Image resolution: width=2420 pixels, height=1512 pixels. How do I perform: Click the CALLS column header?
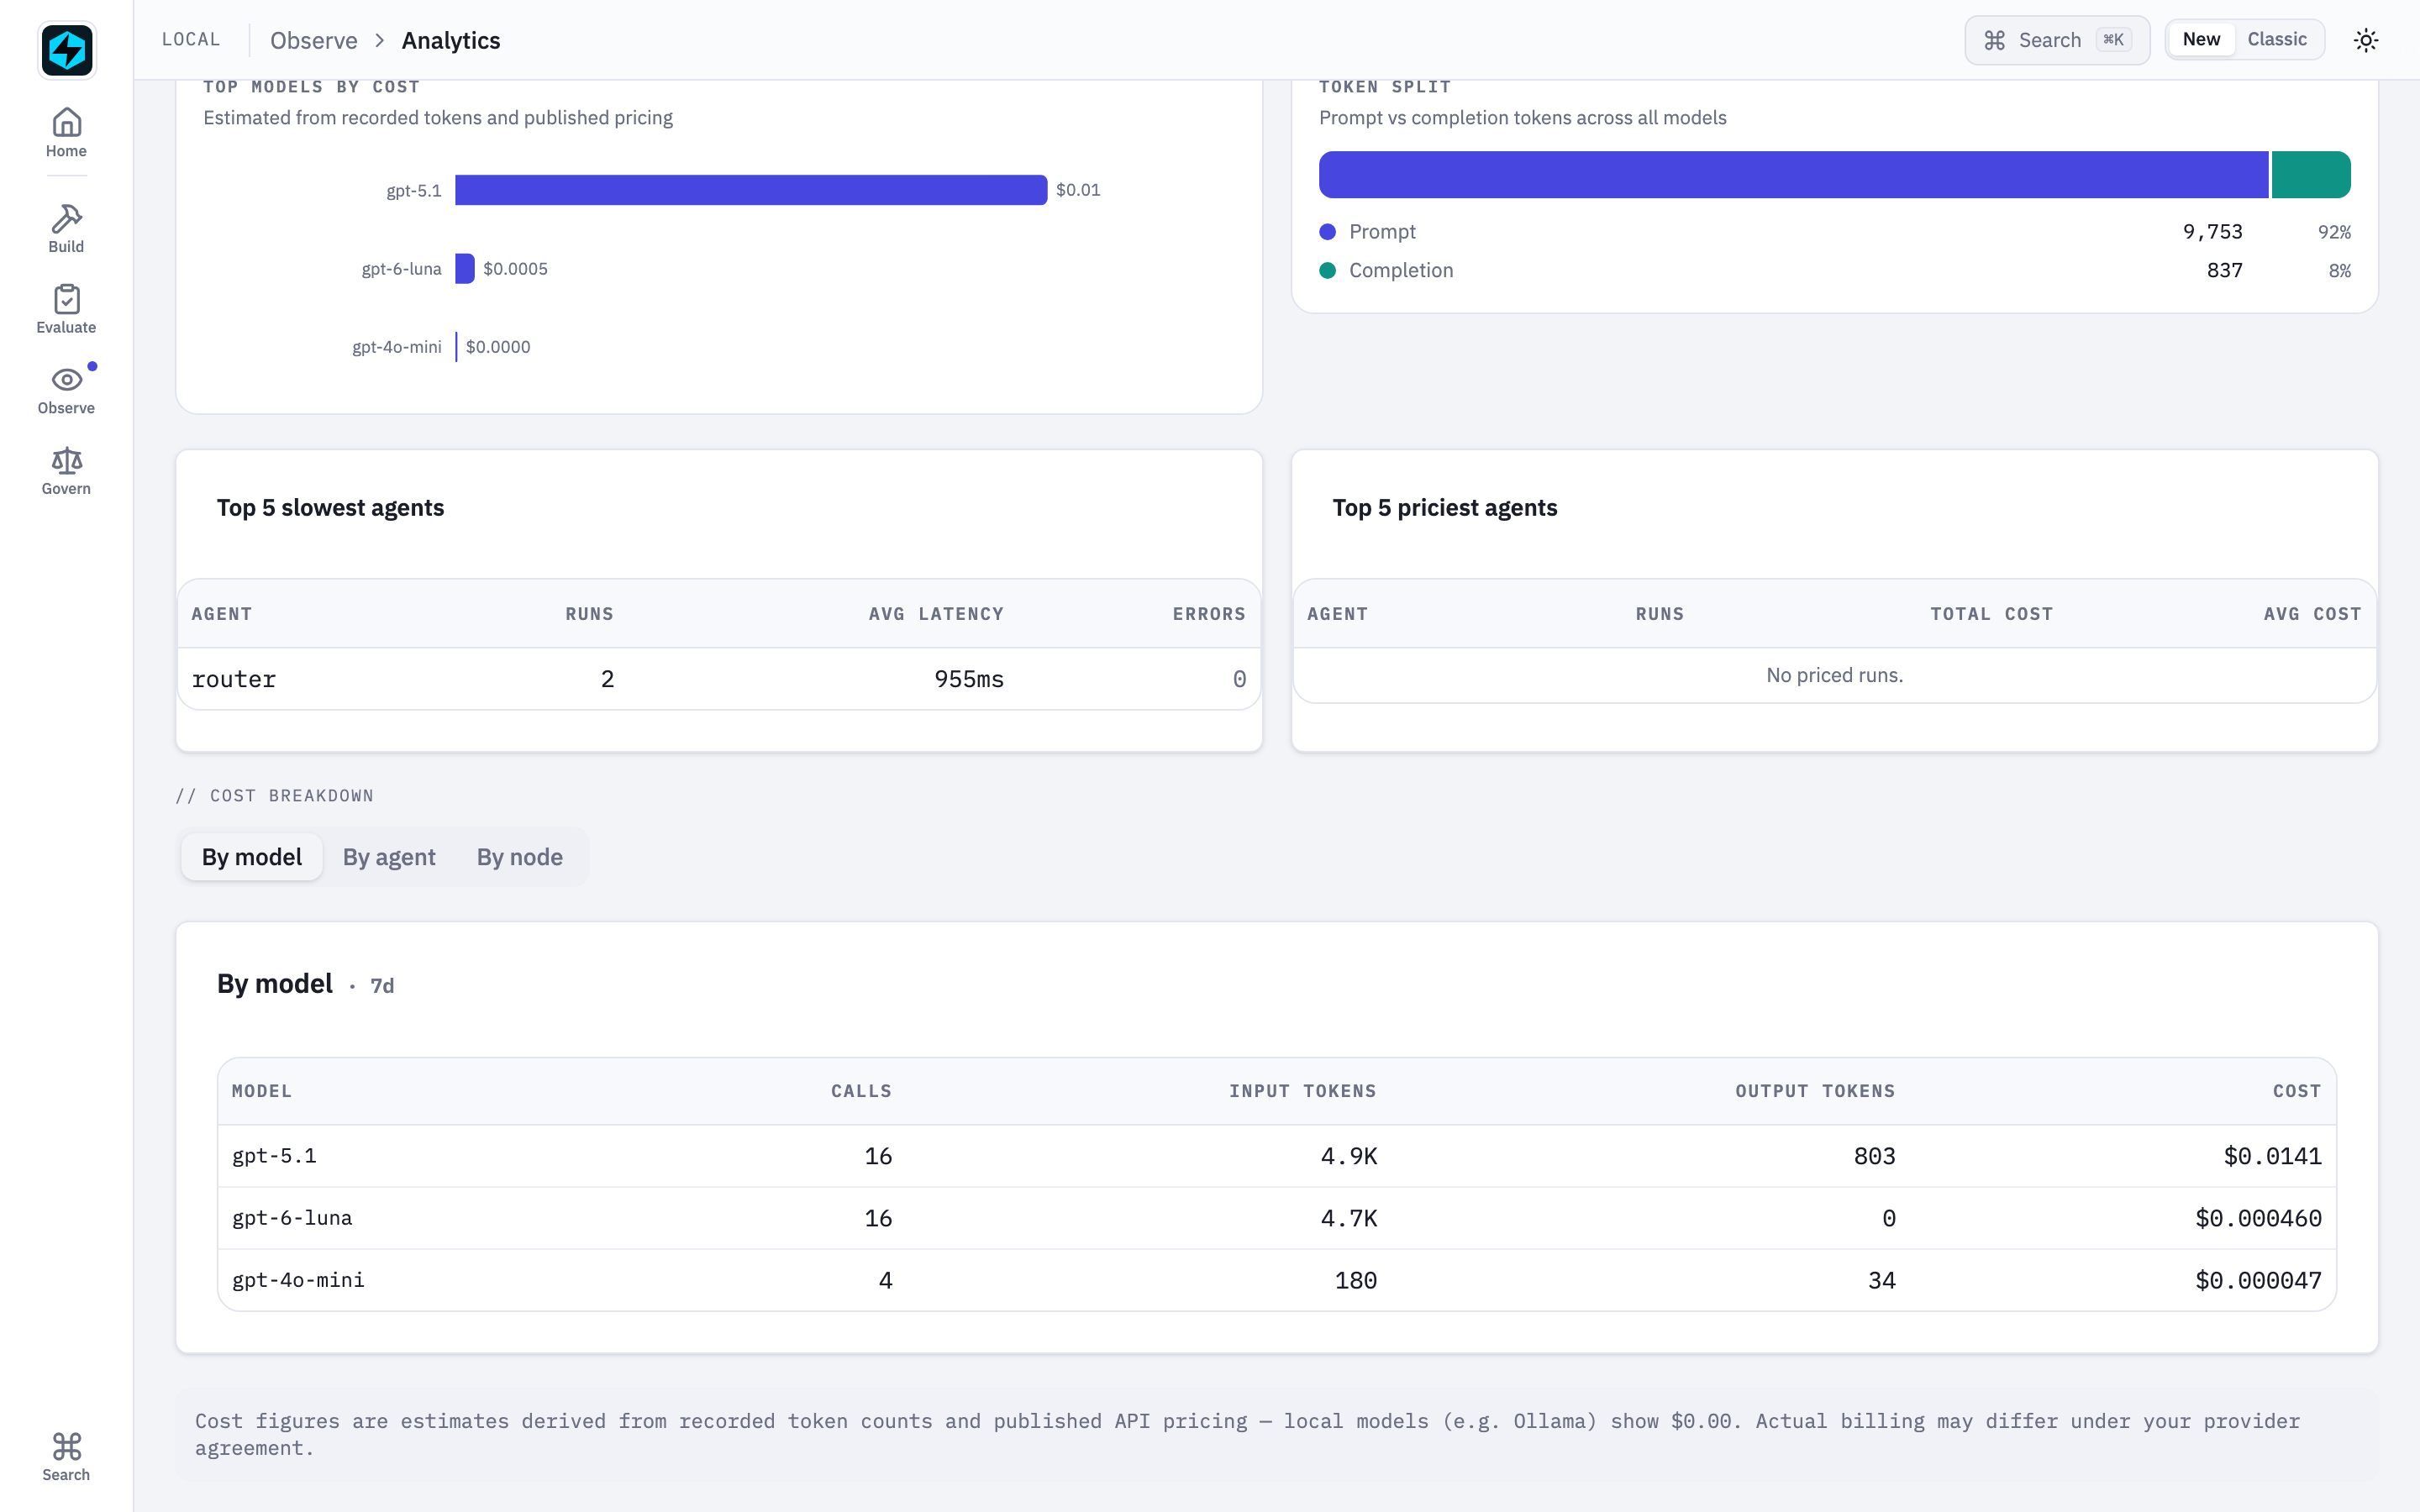point(861,1091)
